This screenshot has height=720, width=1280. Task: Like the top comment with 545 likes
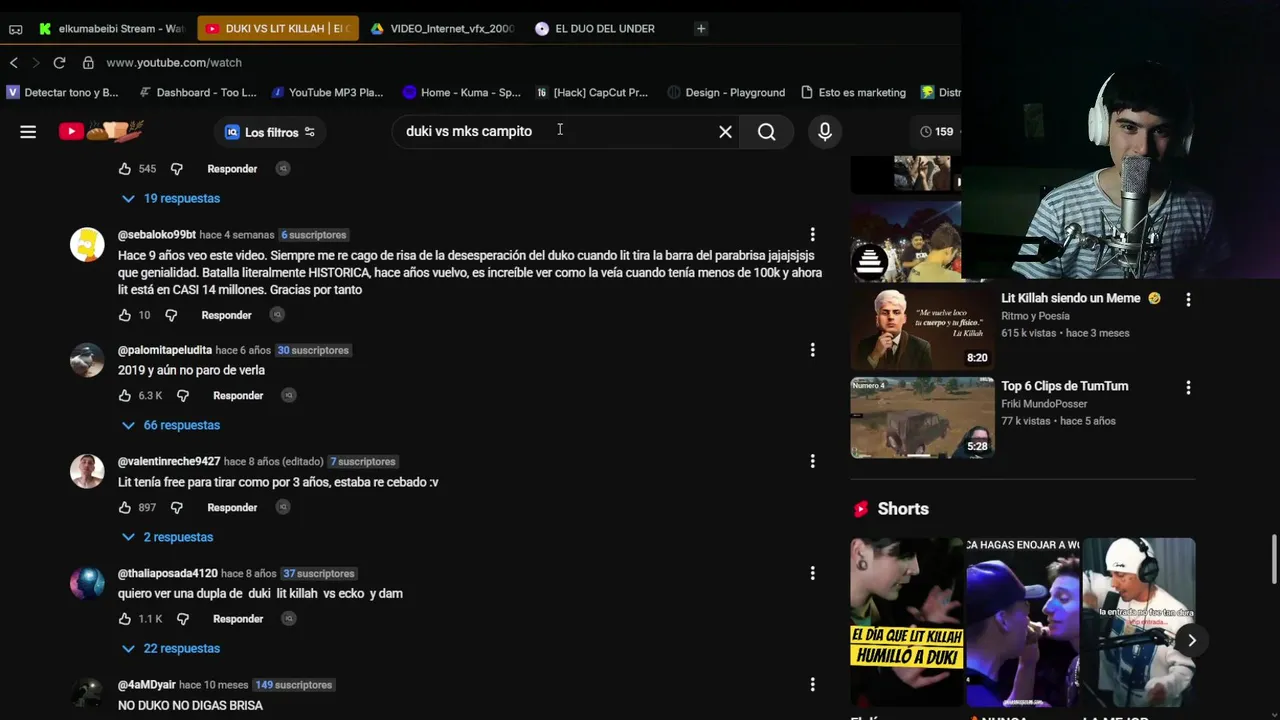click(125, 169)
